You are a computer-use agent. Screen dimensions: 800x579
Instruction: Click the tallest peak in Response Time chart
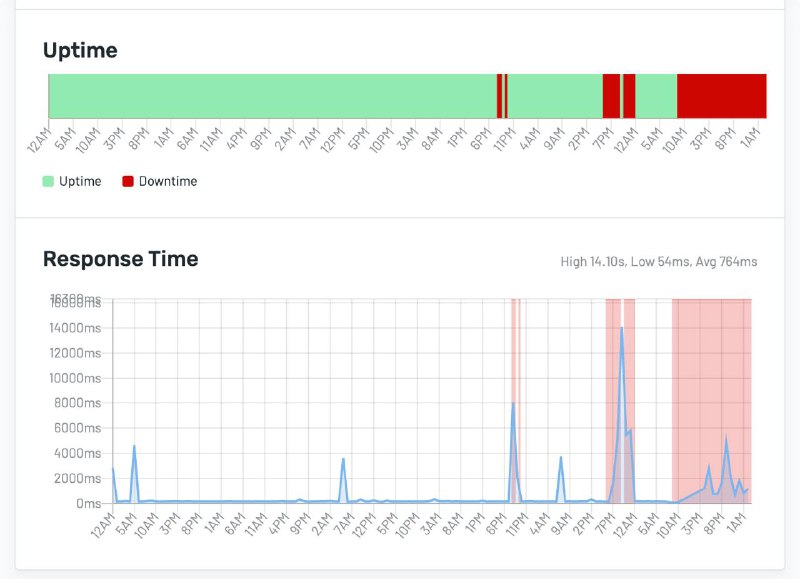621,328
